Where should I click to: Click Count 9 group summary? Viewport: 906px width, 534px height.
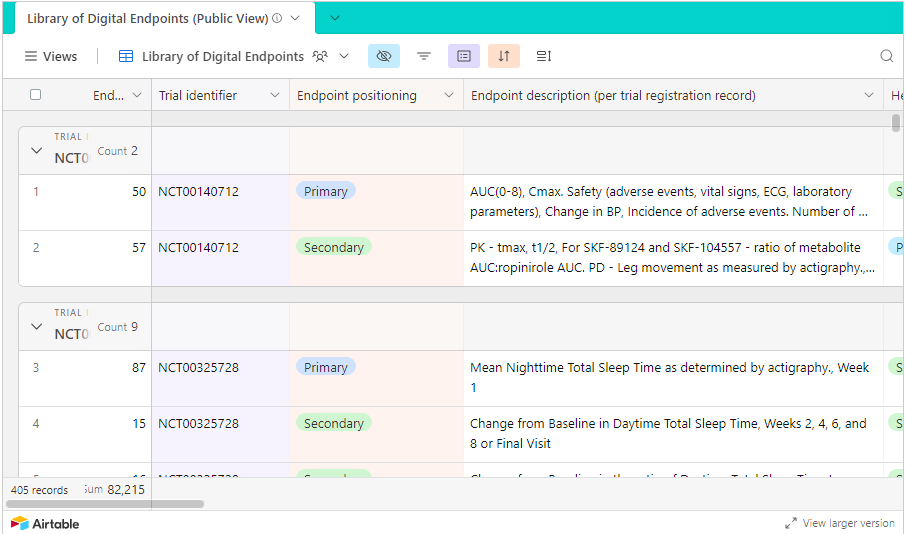117,327
